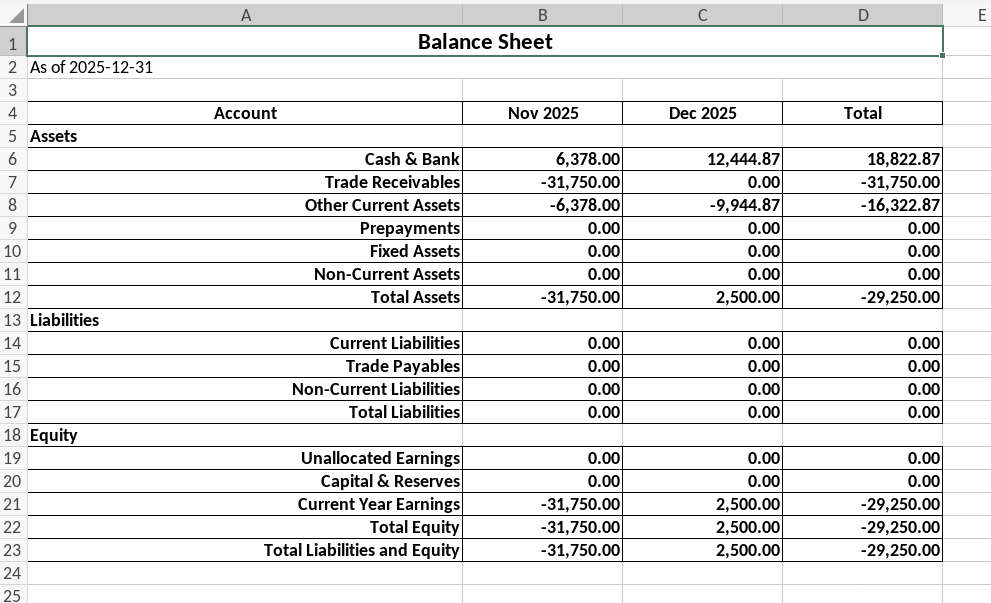Click the Nov 2025 header cell
Image resolution: width=991 pixels, height=603 pixels.
pos(542,113)
